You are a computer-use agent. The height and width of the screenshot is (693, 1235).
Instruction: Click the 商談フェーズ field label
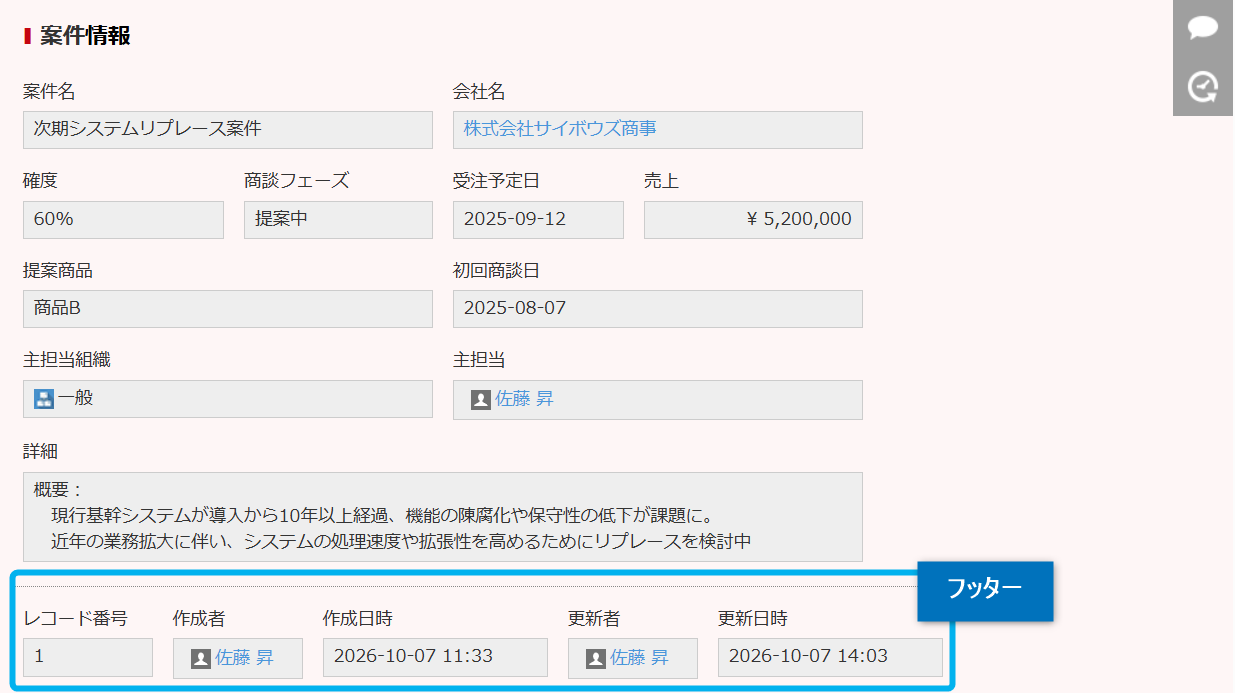[297, 181]
